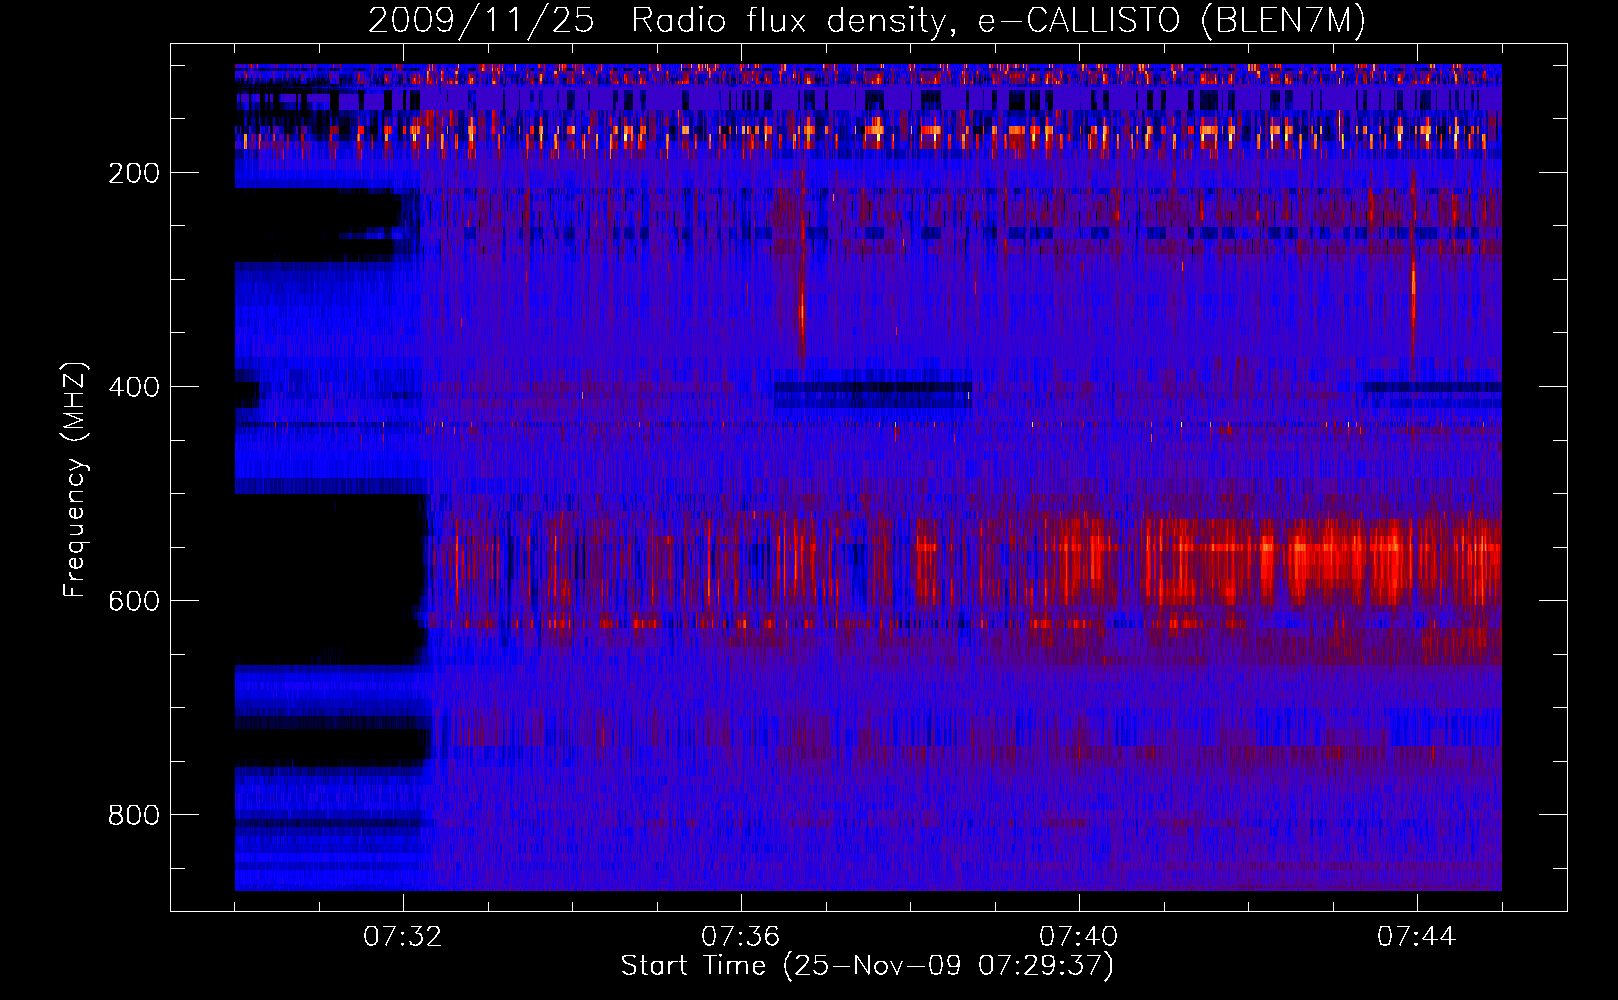Click the 200 frequency tick label
This screenshot has height=1000, width=1618.
(x=134, y=173)
